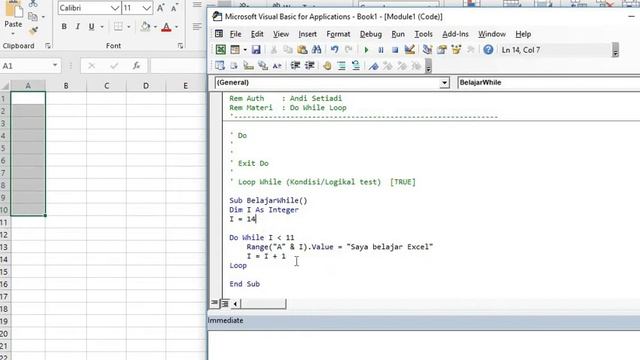Click the Copy icon in Excel Clipboard group
This screenshot has height=360, width=640.
(33, 17)
